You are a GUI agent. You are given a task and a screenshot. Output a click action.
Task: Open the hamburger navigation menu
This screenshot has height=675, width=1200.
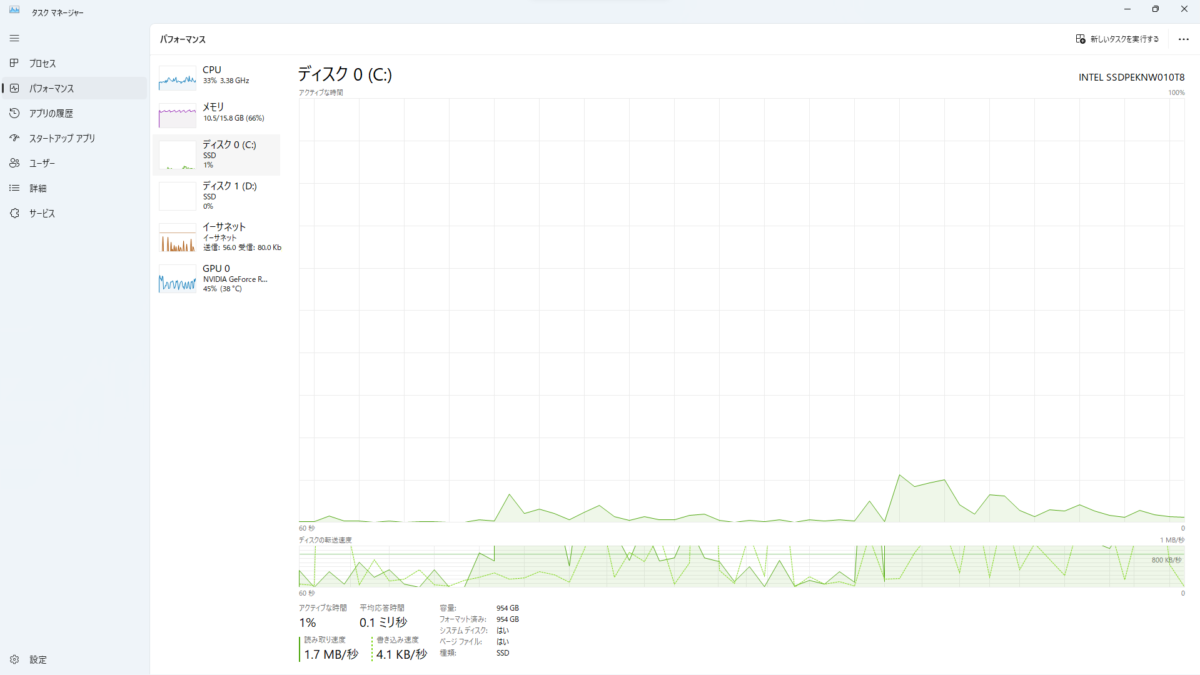14,38
